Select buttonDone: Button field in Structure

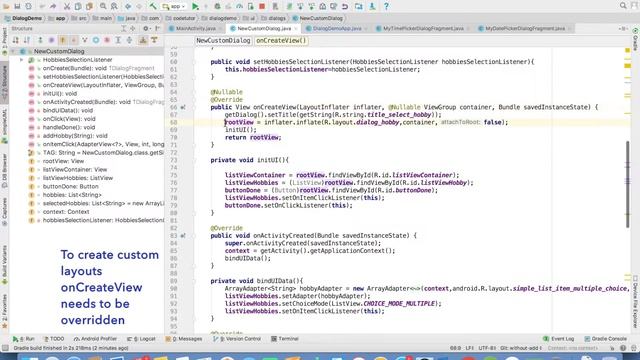(70, 186)
